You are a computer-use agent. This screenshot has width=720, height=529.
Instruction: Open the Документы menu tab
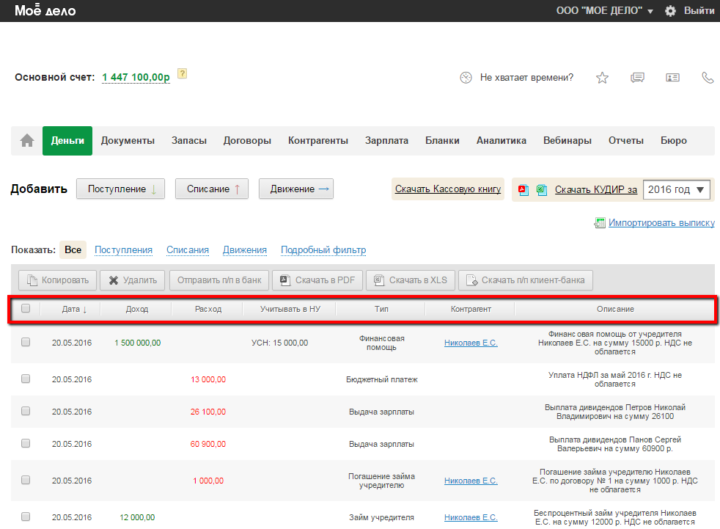tap(128, 141)
